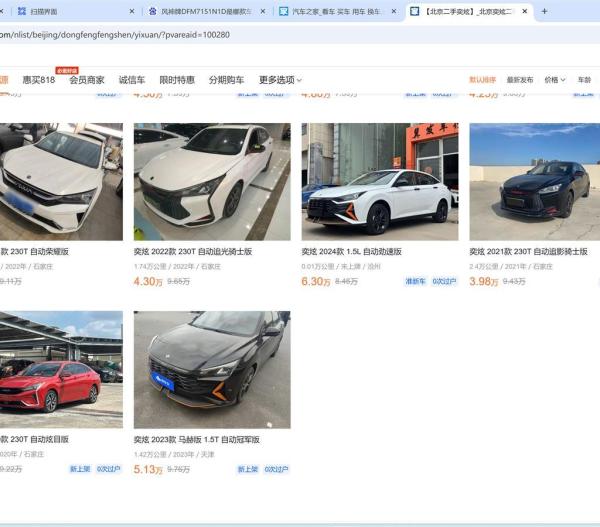Open listing title 奕炫 2023款 马赫版 1.5T 自动冠军版
The height and width of the screenshot is (527, 600).
pos(197,439)
